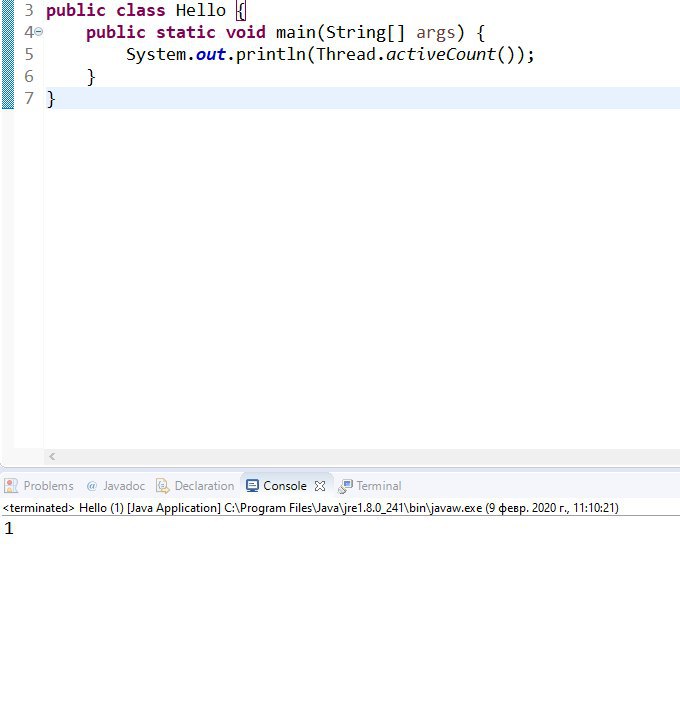Close the Console tab with its X
680x708 pixels.
(x=320, y=486)
